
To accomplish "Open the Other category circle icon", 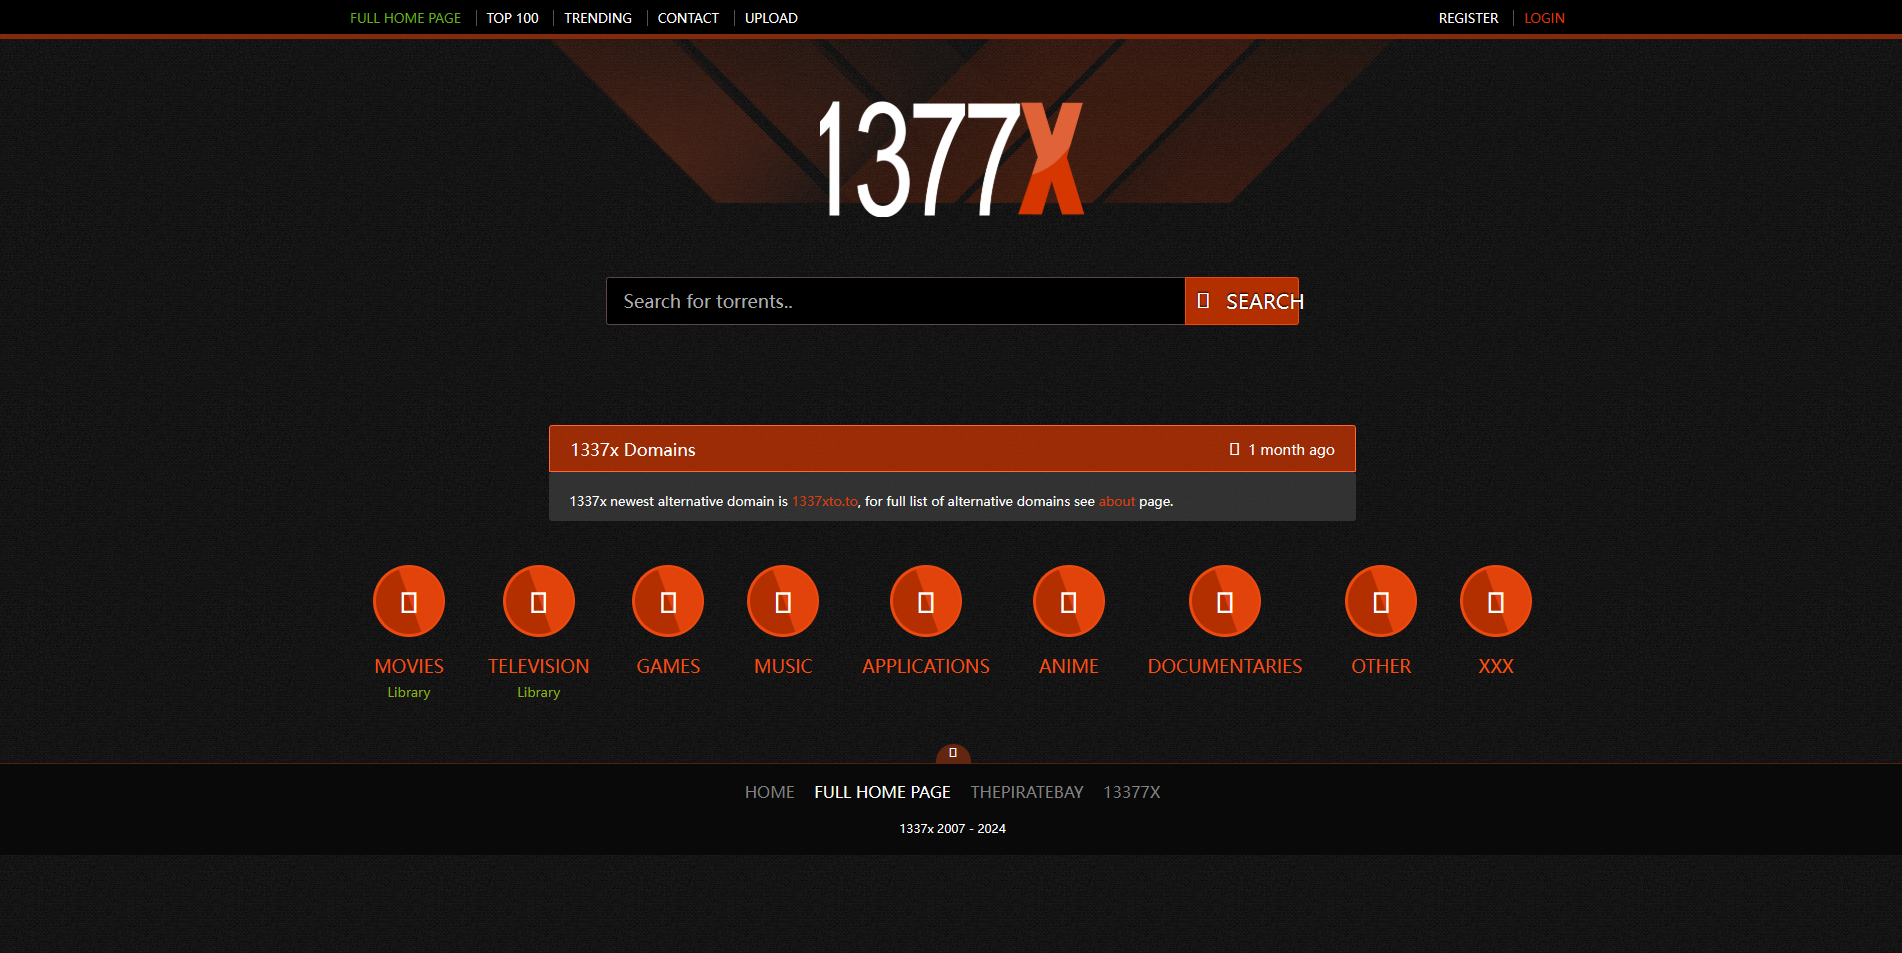I will (x=1381, y=601).
